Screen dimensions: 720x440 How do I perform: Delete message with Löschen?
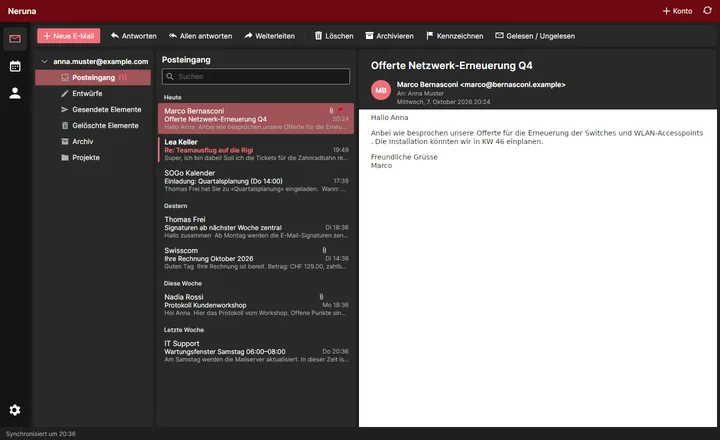pyautogui.click(x=334, y=36)
